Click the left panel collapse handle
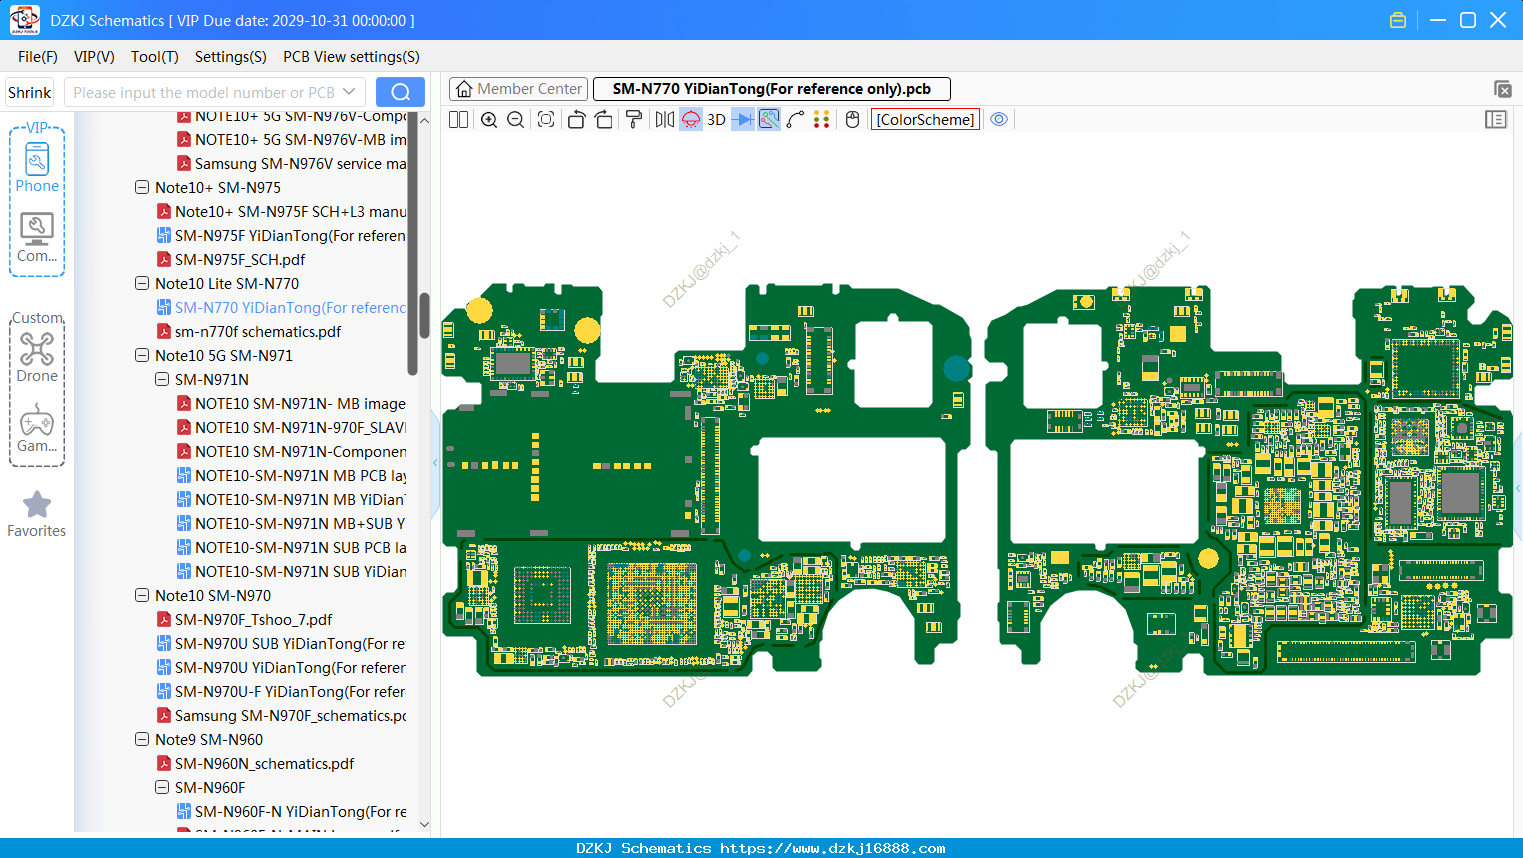The height and width of the screenshot is (858, 1523). pos(435,463)
